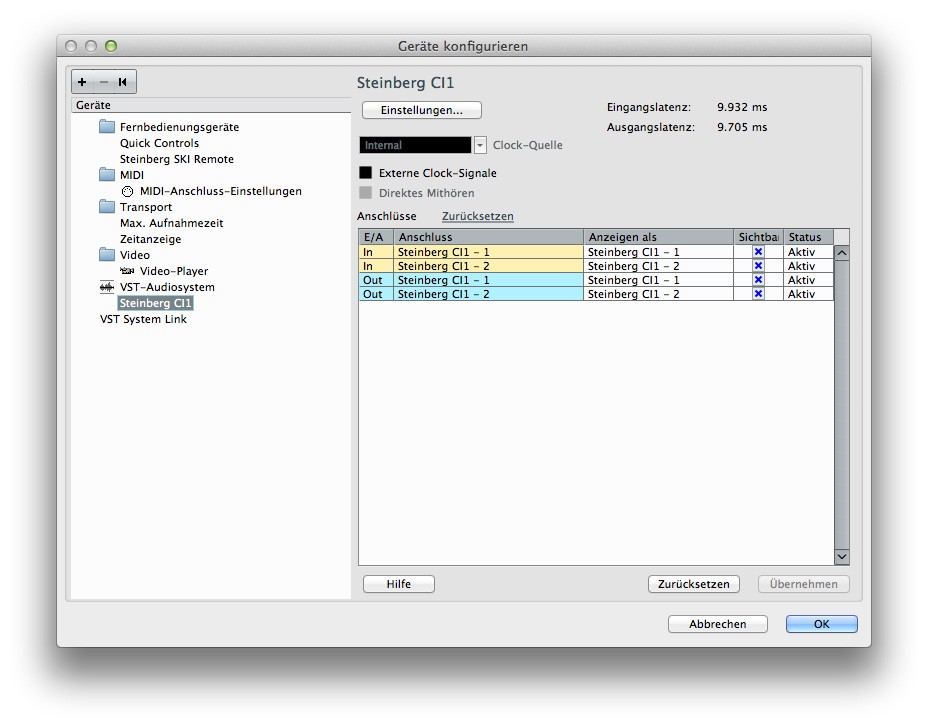This screenshot has width=928, height=726.
Task: Click the Anzeigen als column header
Action: tap(658, 237)
